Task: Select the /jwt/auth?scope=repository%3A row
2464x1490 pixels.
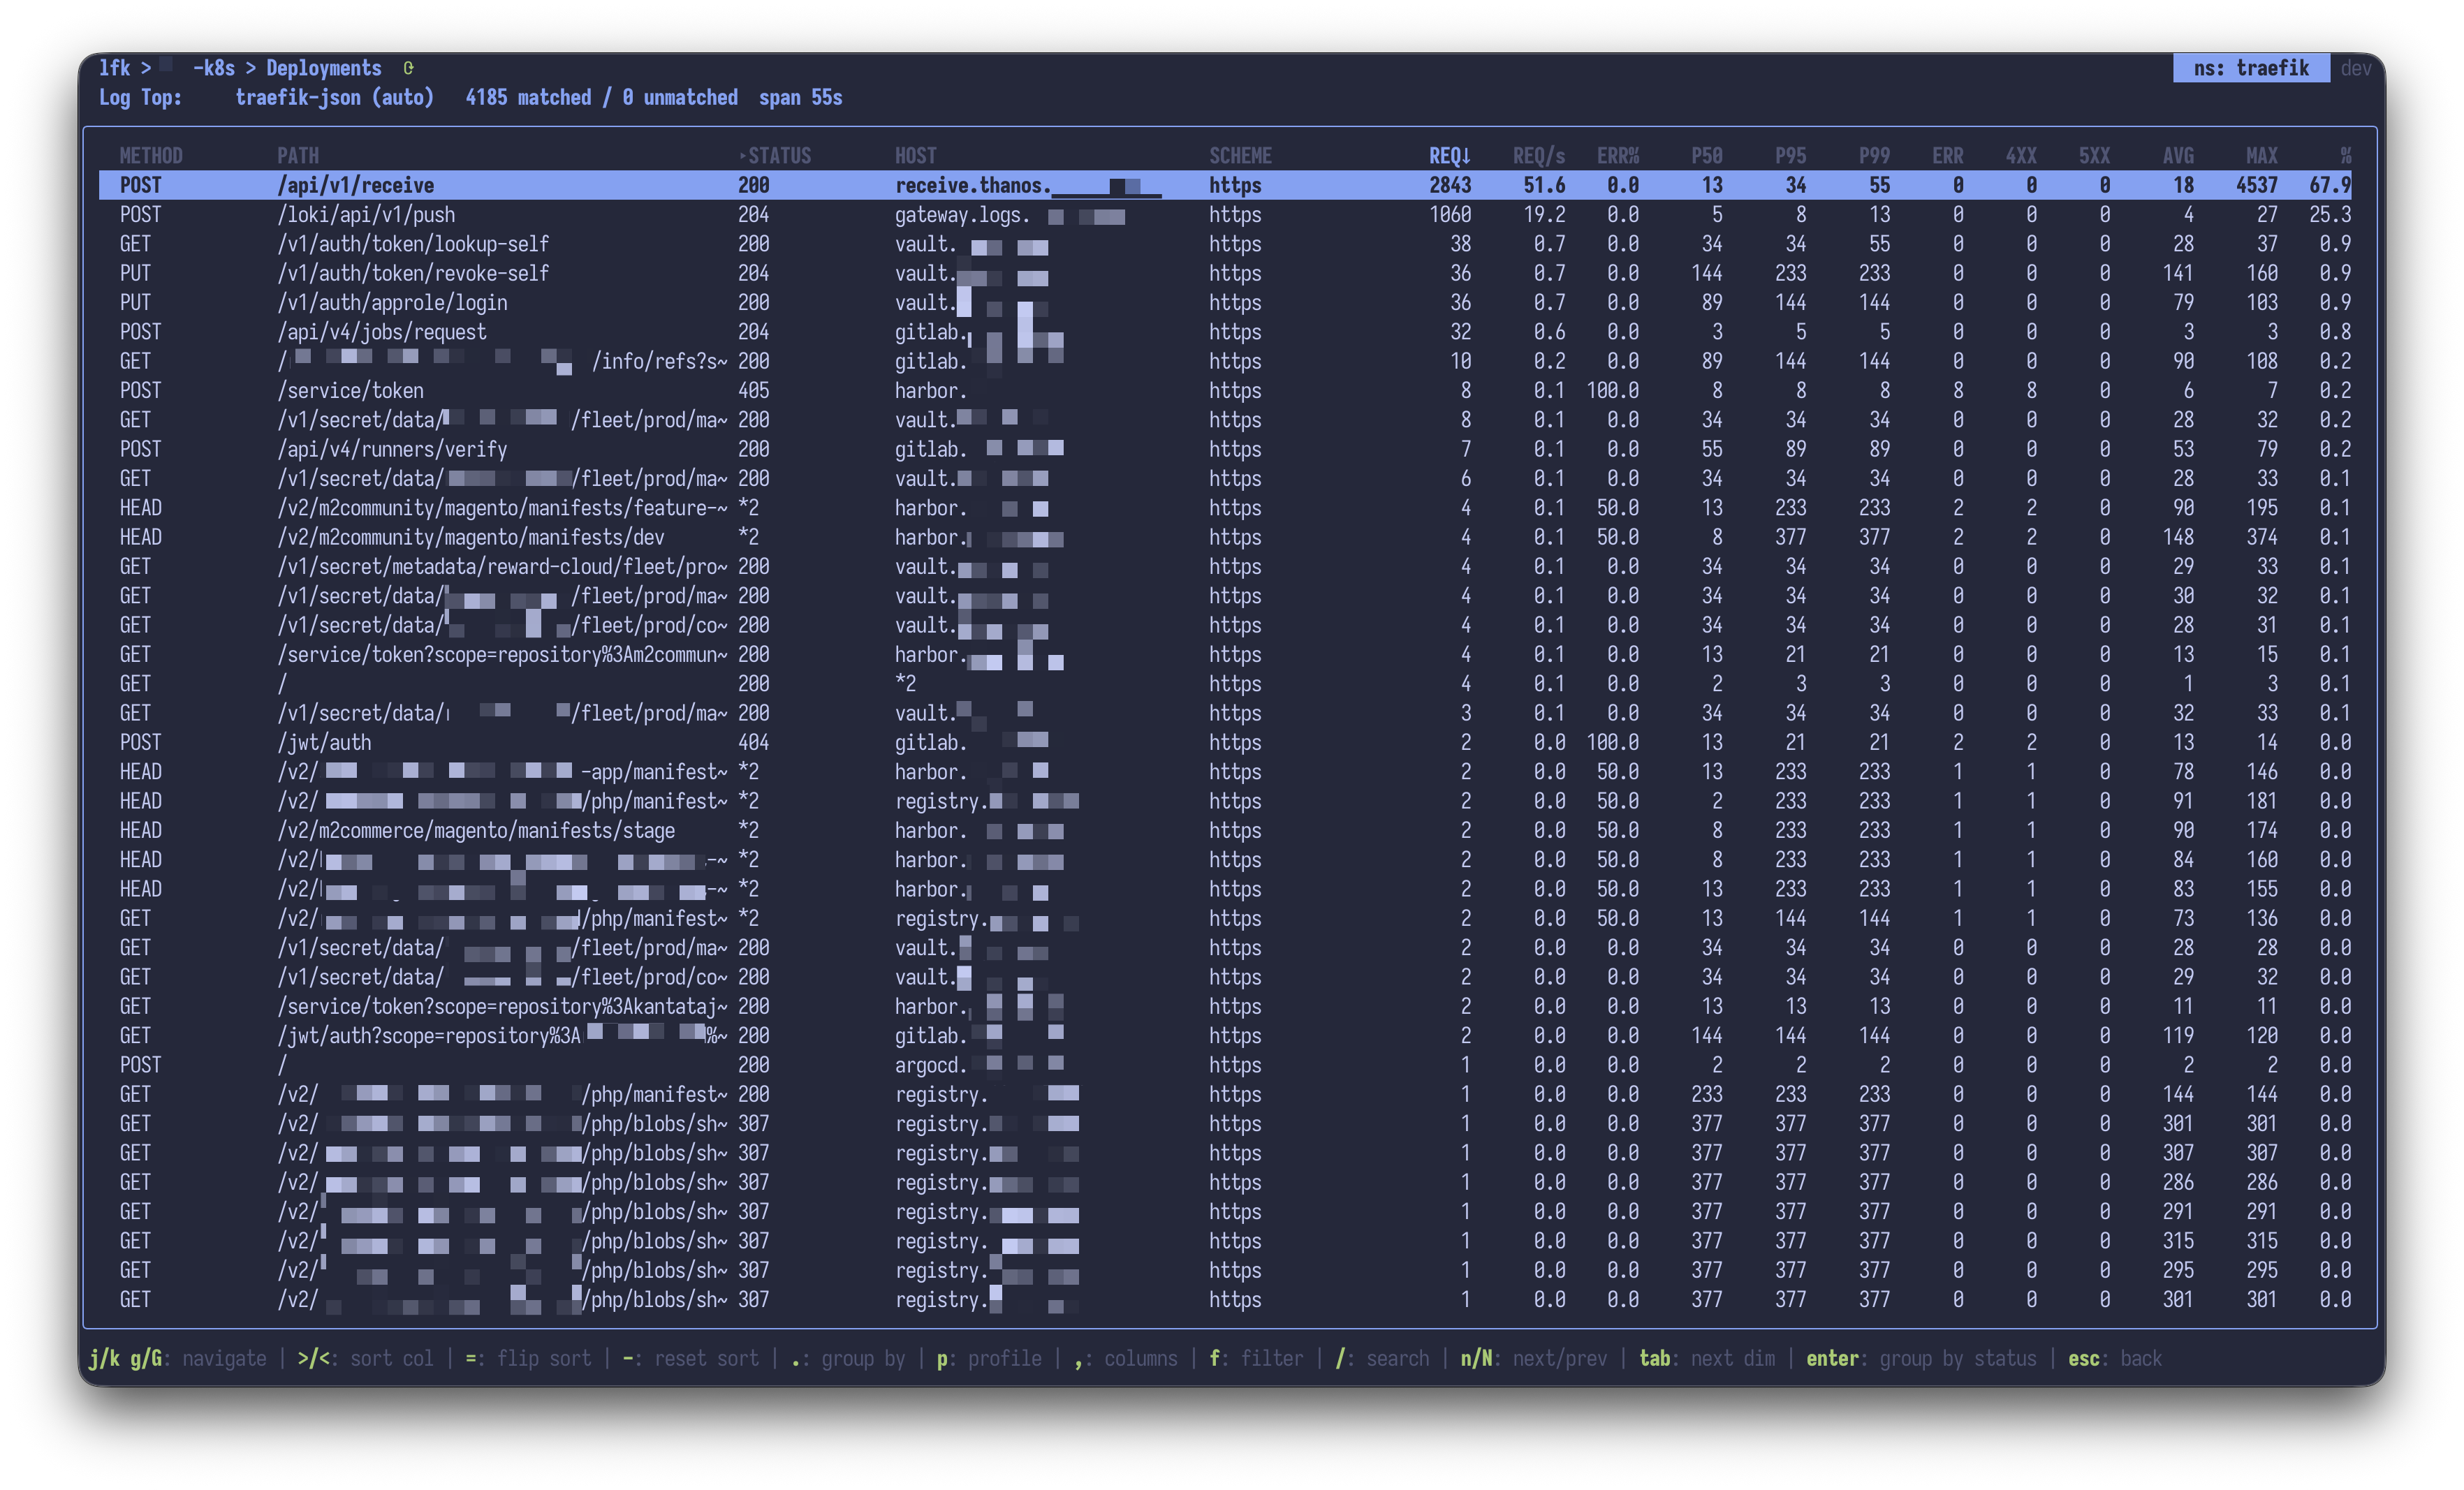Action: coord(1225,1036)
